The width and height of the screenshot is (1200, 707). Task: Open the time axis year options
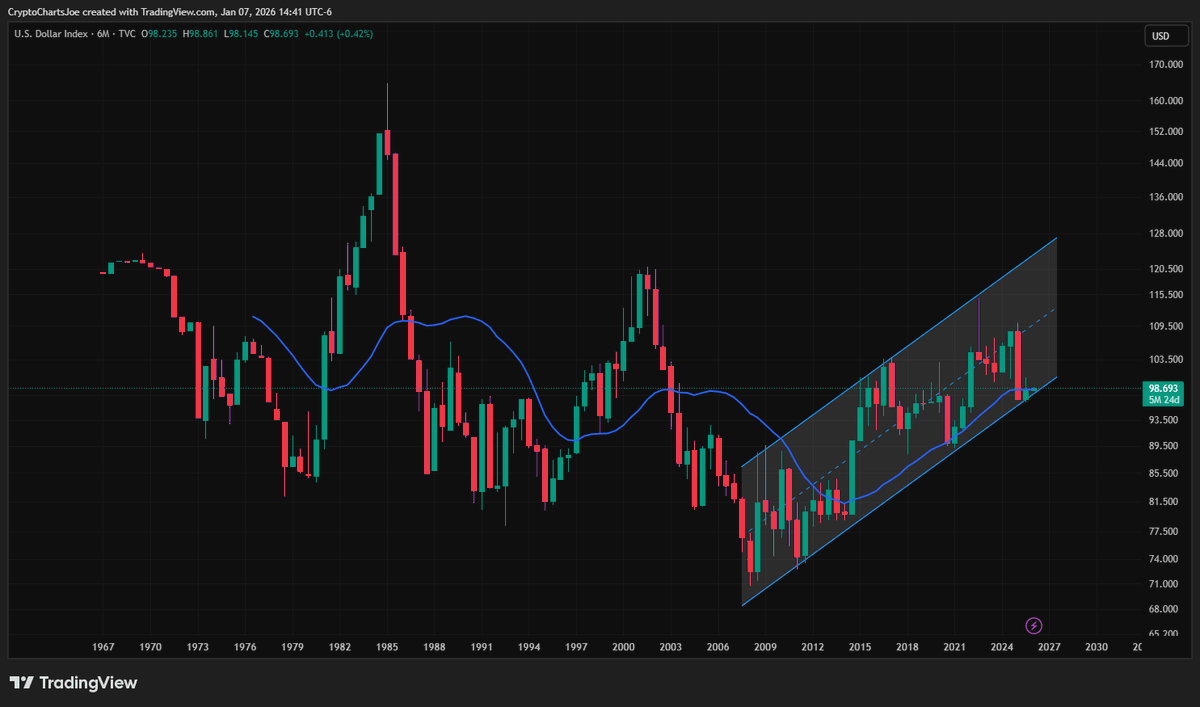pos(600,647)
